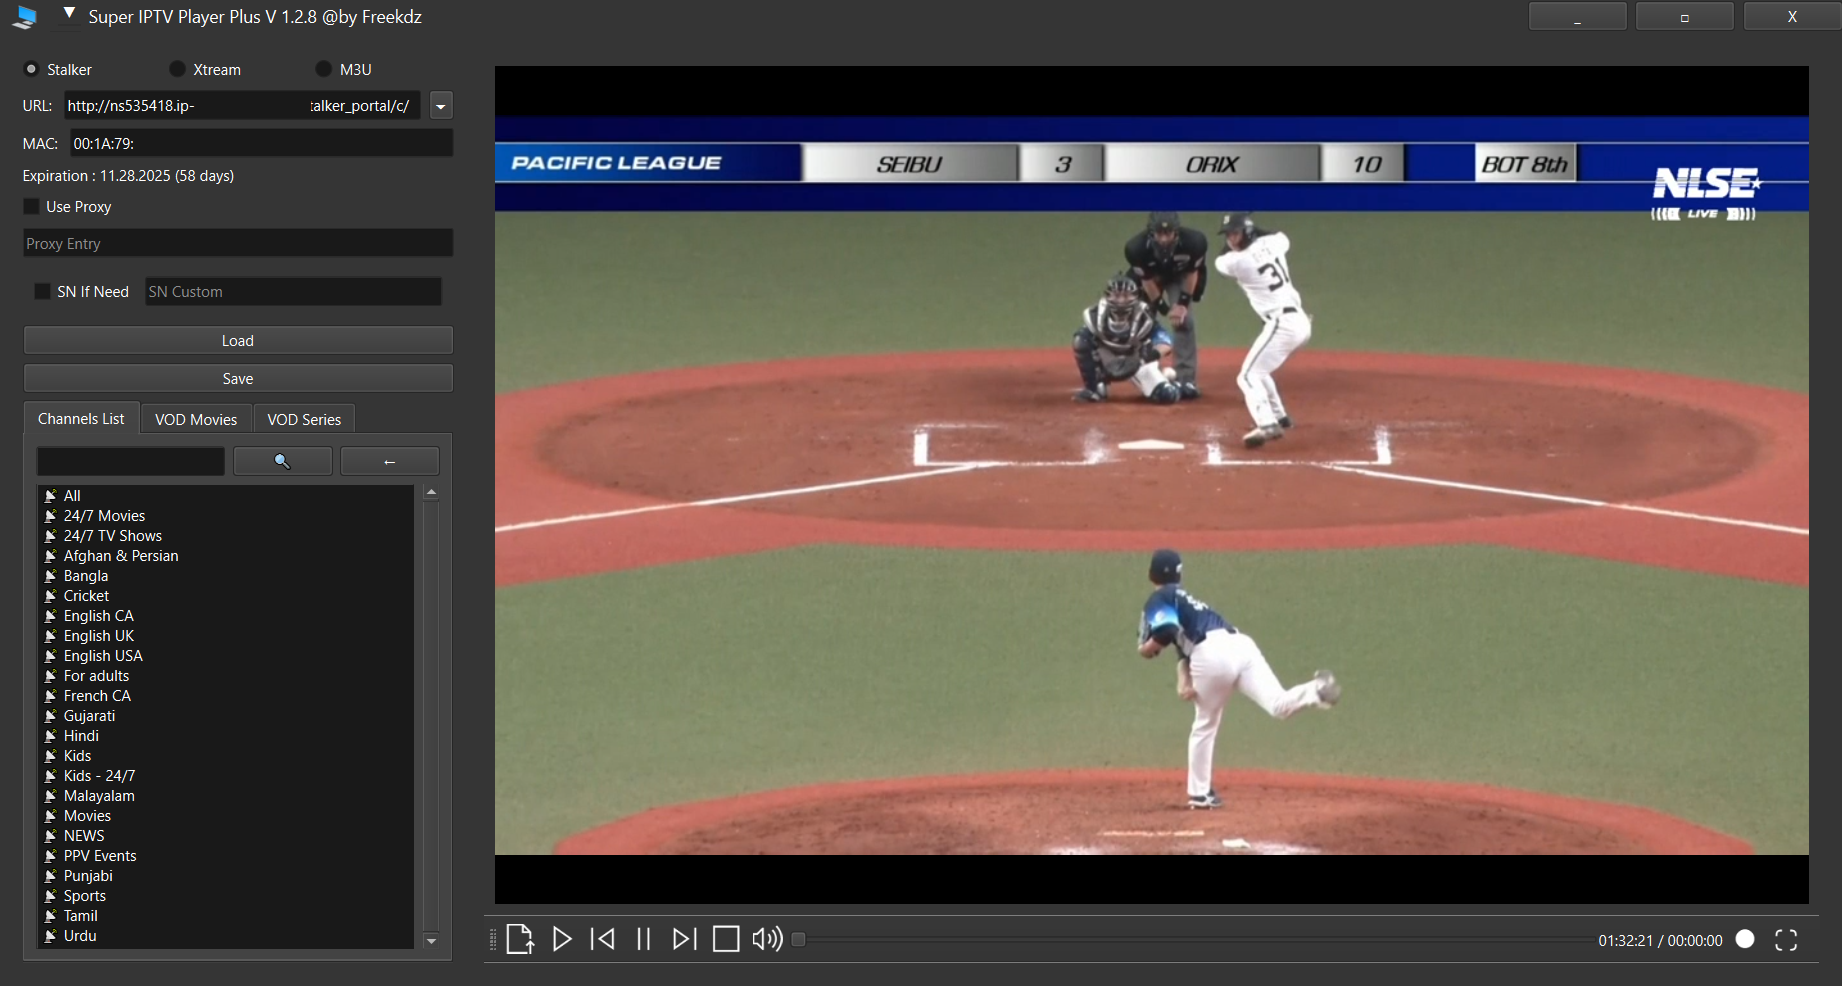The height and width of the screenshot is (986, 1842).
Task: Open the title bar dropdown triangle menu
Action: (69, 14)
